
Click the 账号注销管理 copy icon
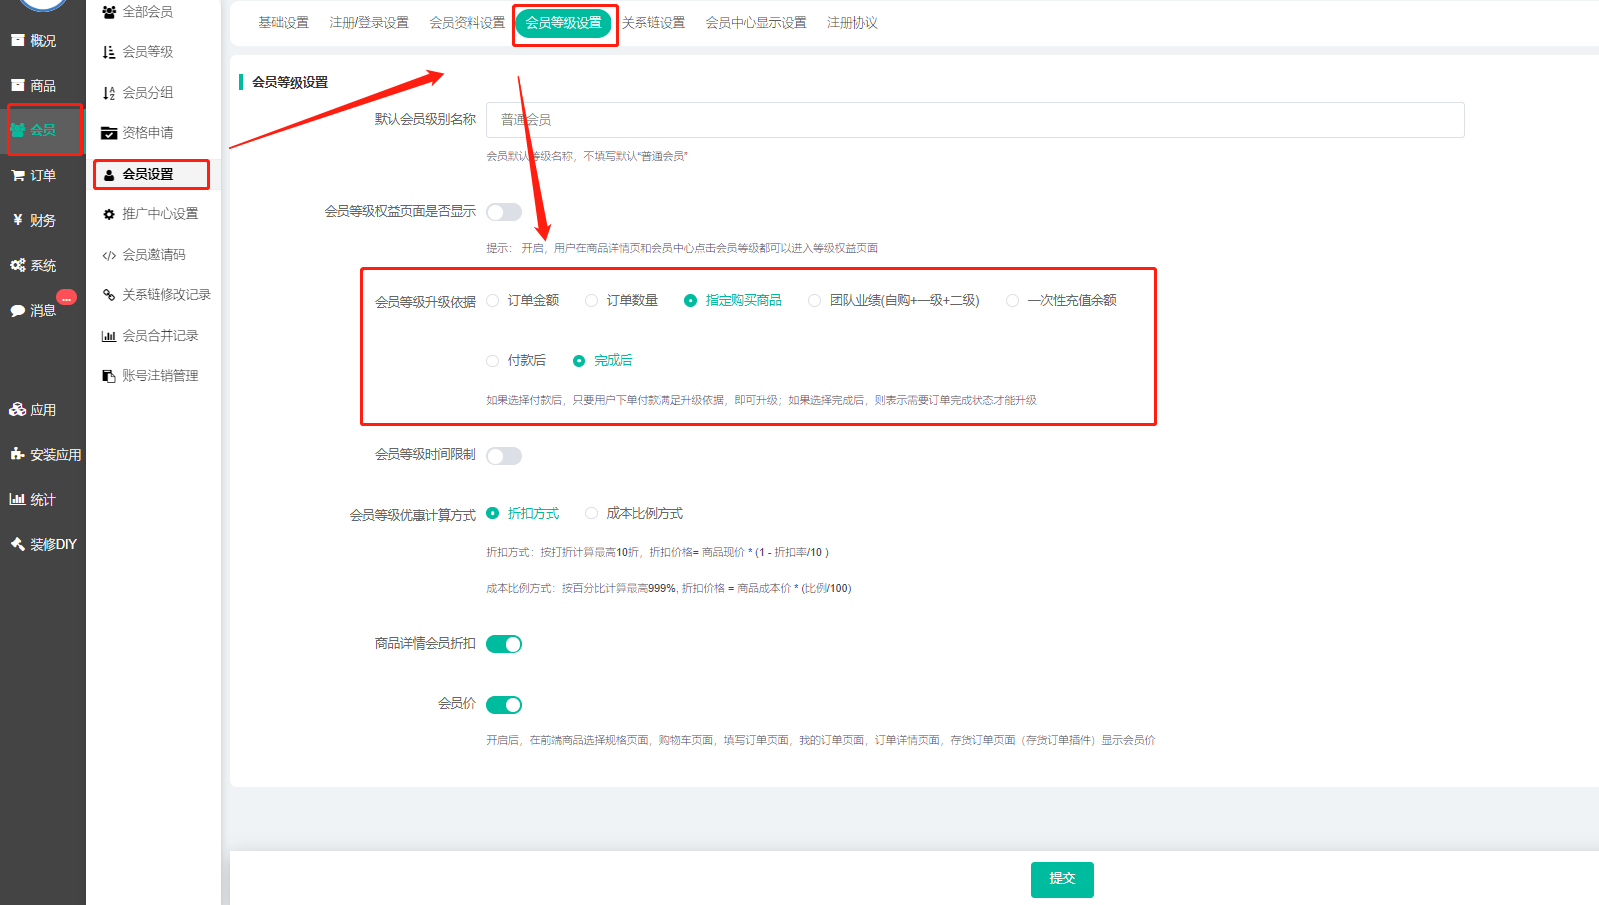109,376
